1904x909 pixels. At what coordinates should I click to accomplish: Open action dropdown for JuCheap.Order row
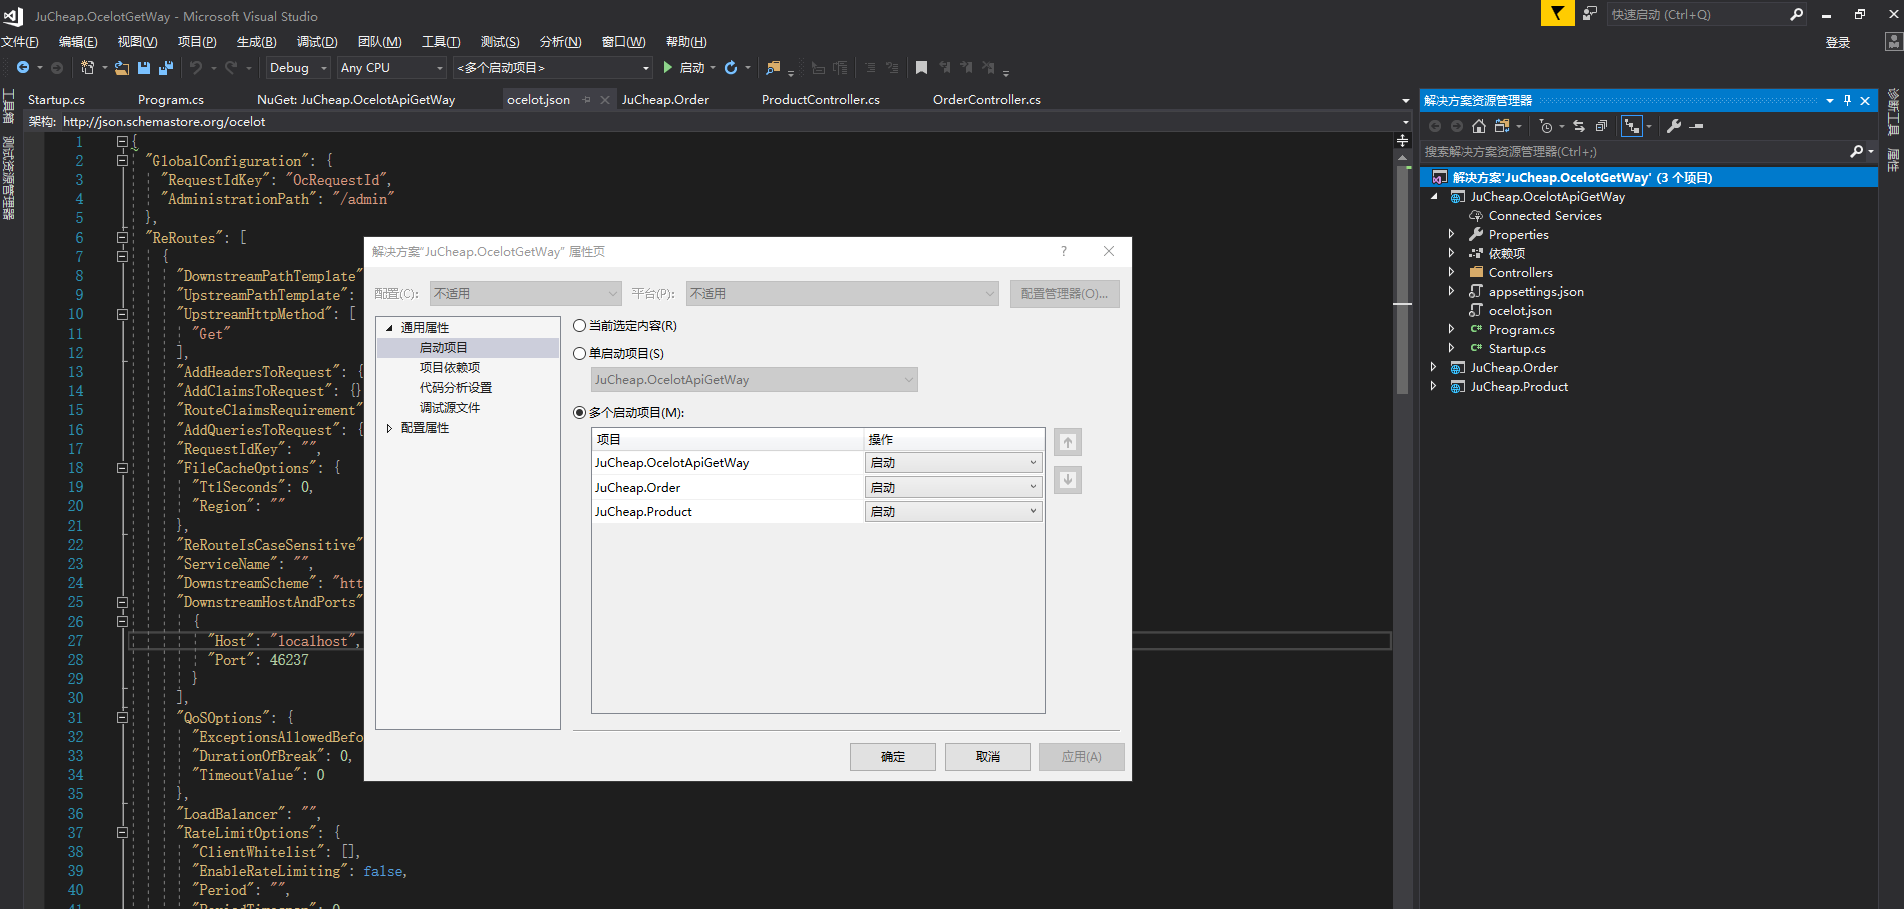953,487
